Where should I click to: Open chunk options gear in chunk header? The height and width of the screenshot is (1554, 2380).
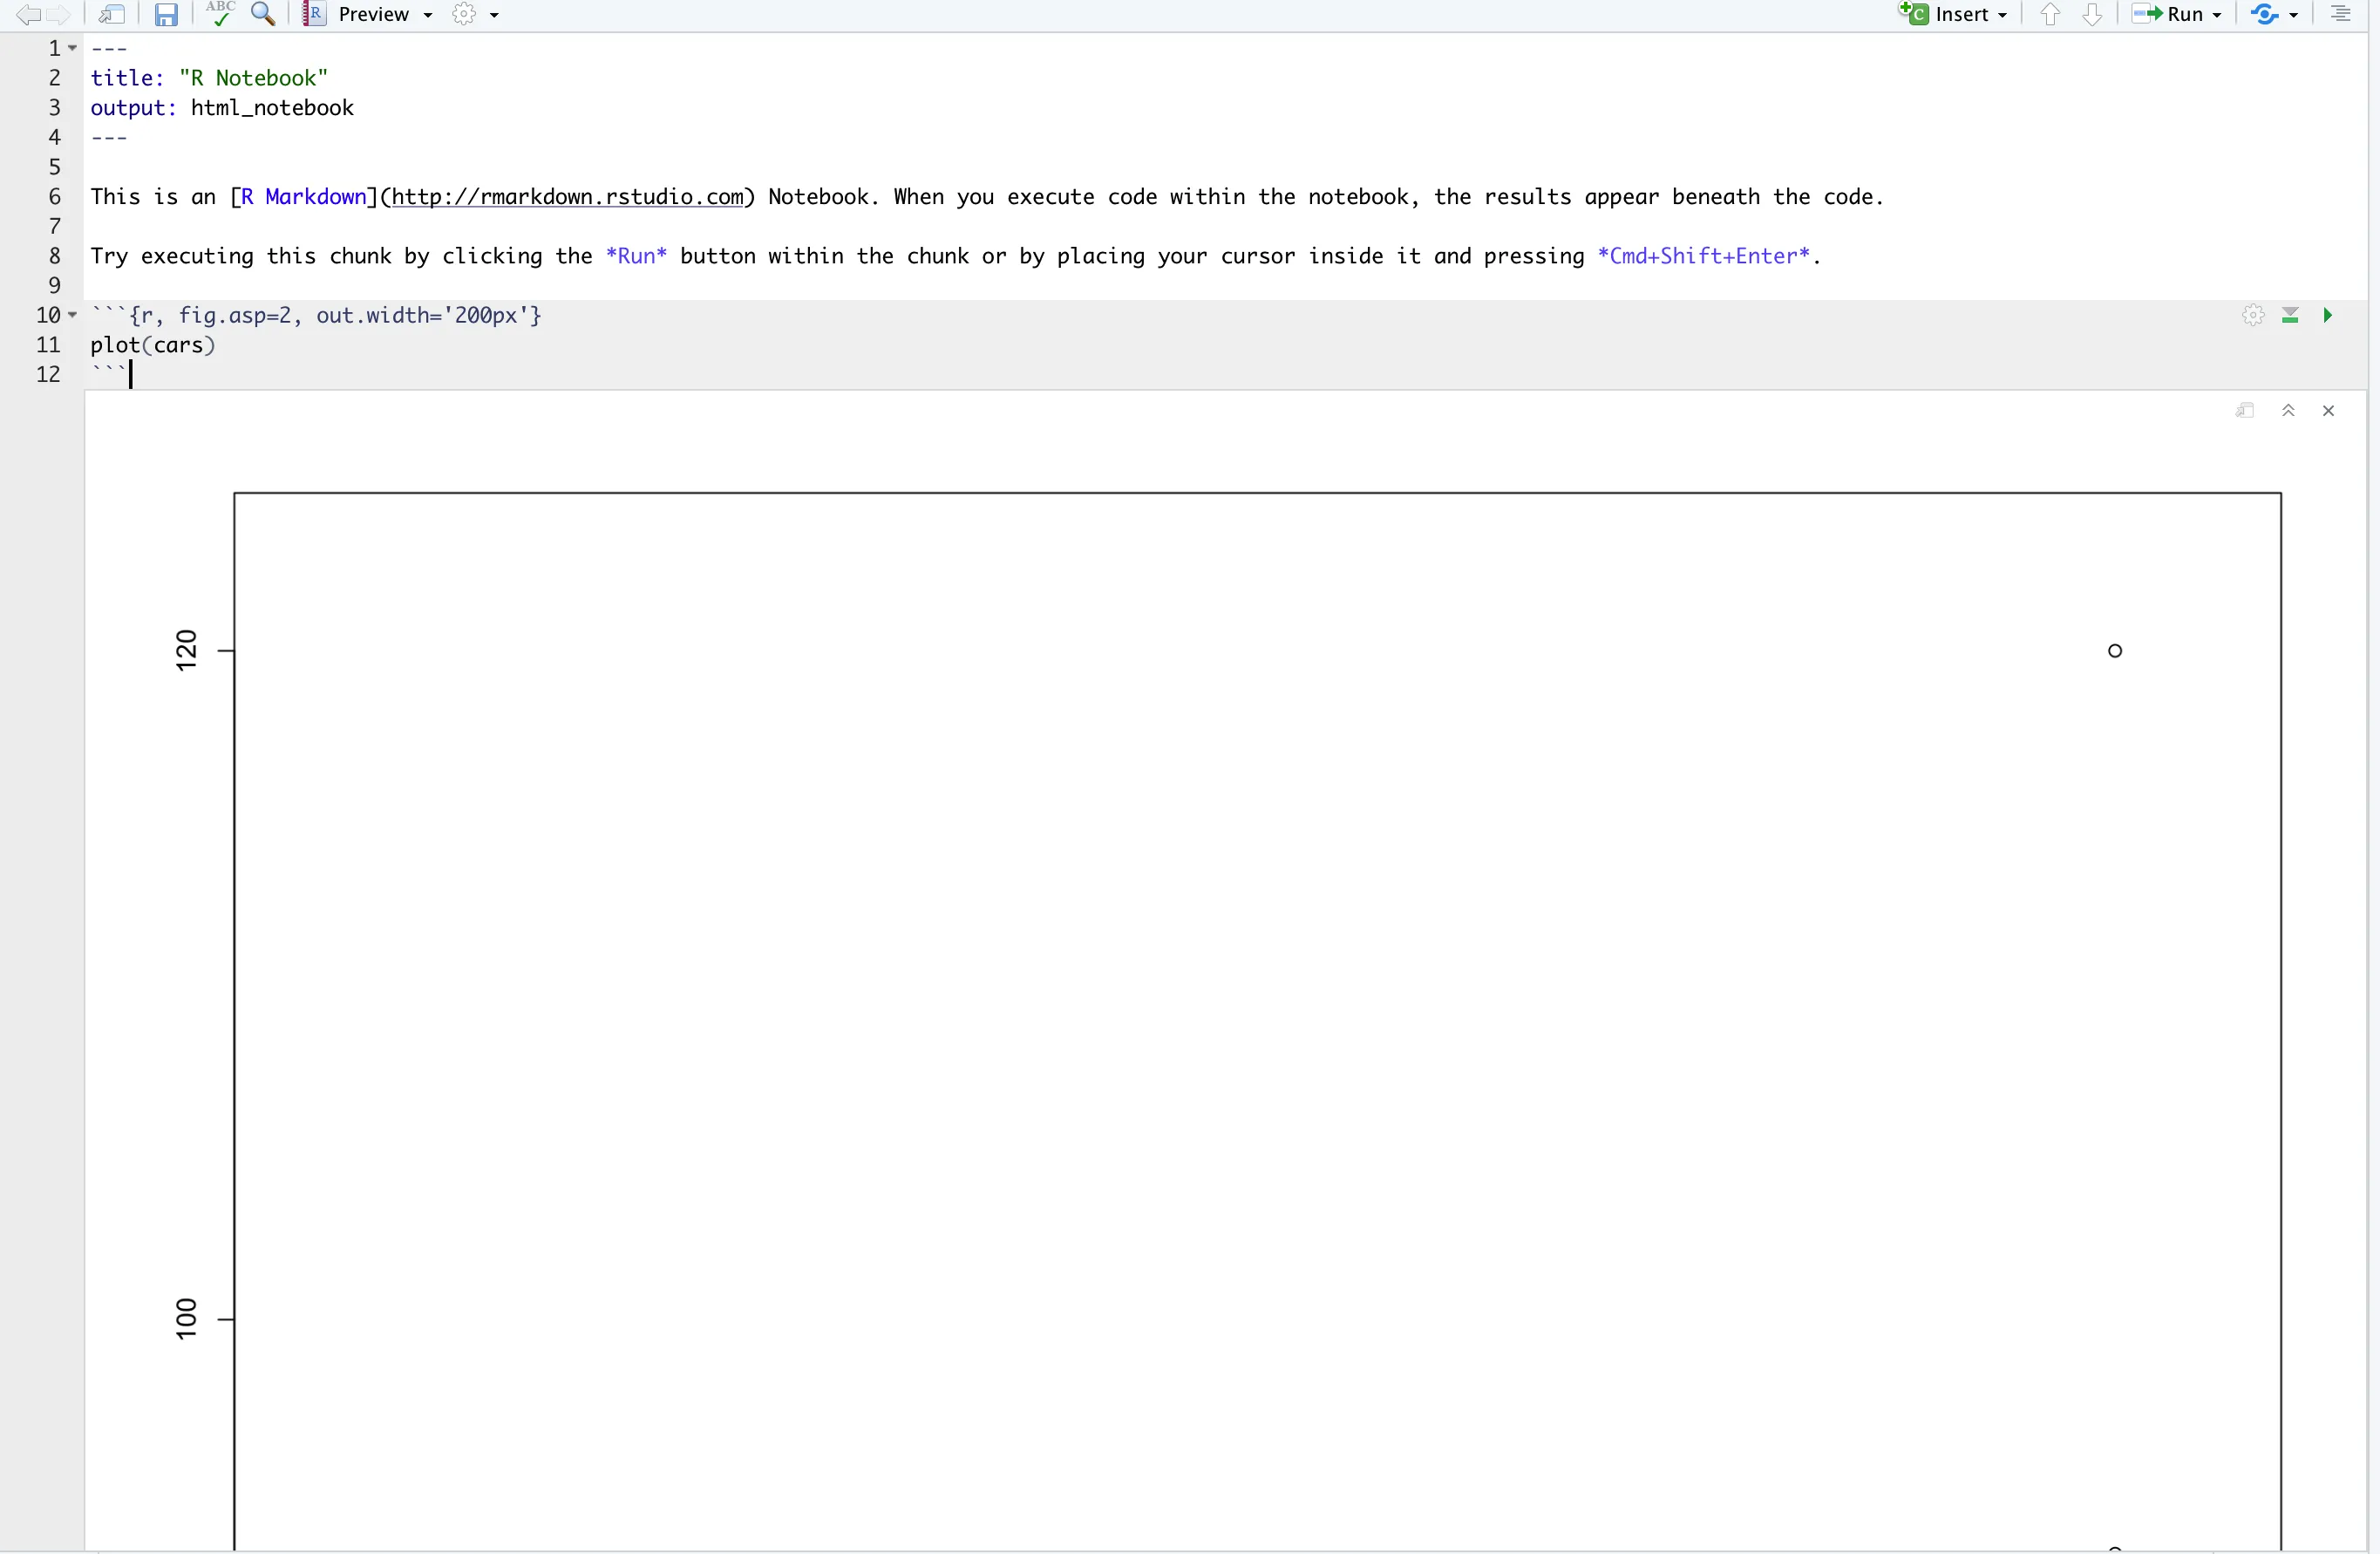(2252, 315)
